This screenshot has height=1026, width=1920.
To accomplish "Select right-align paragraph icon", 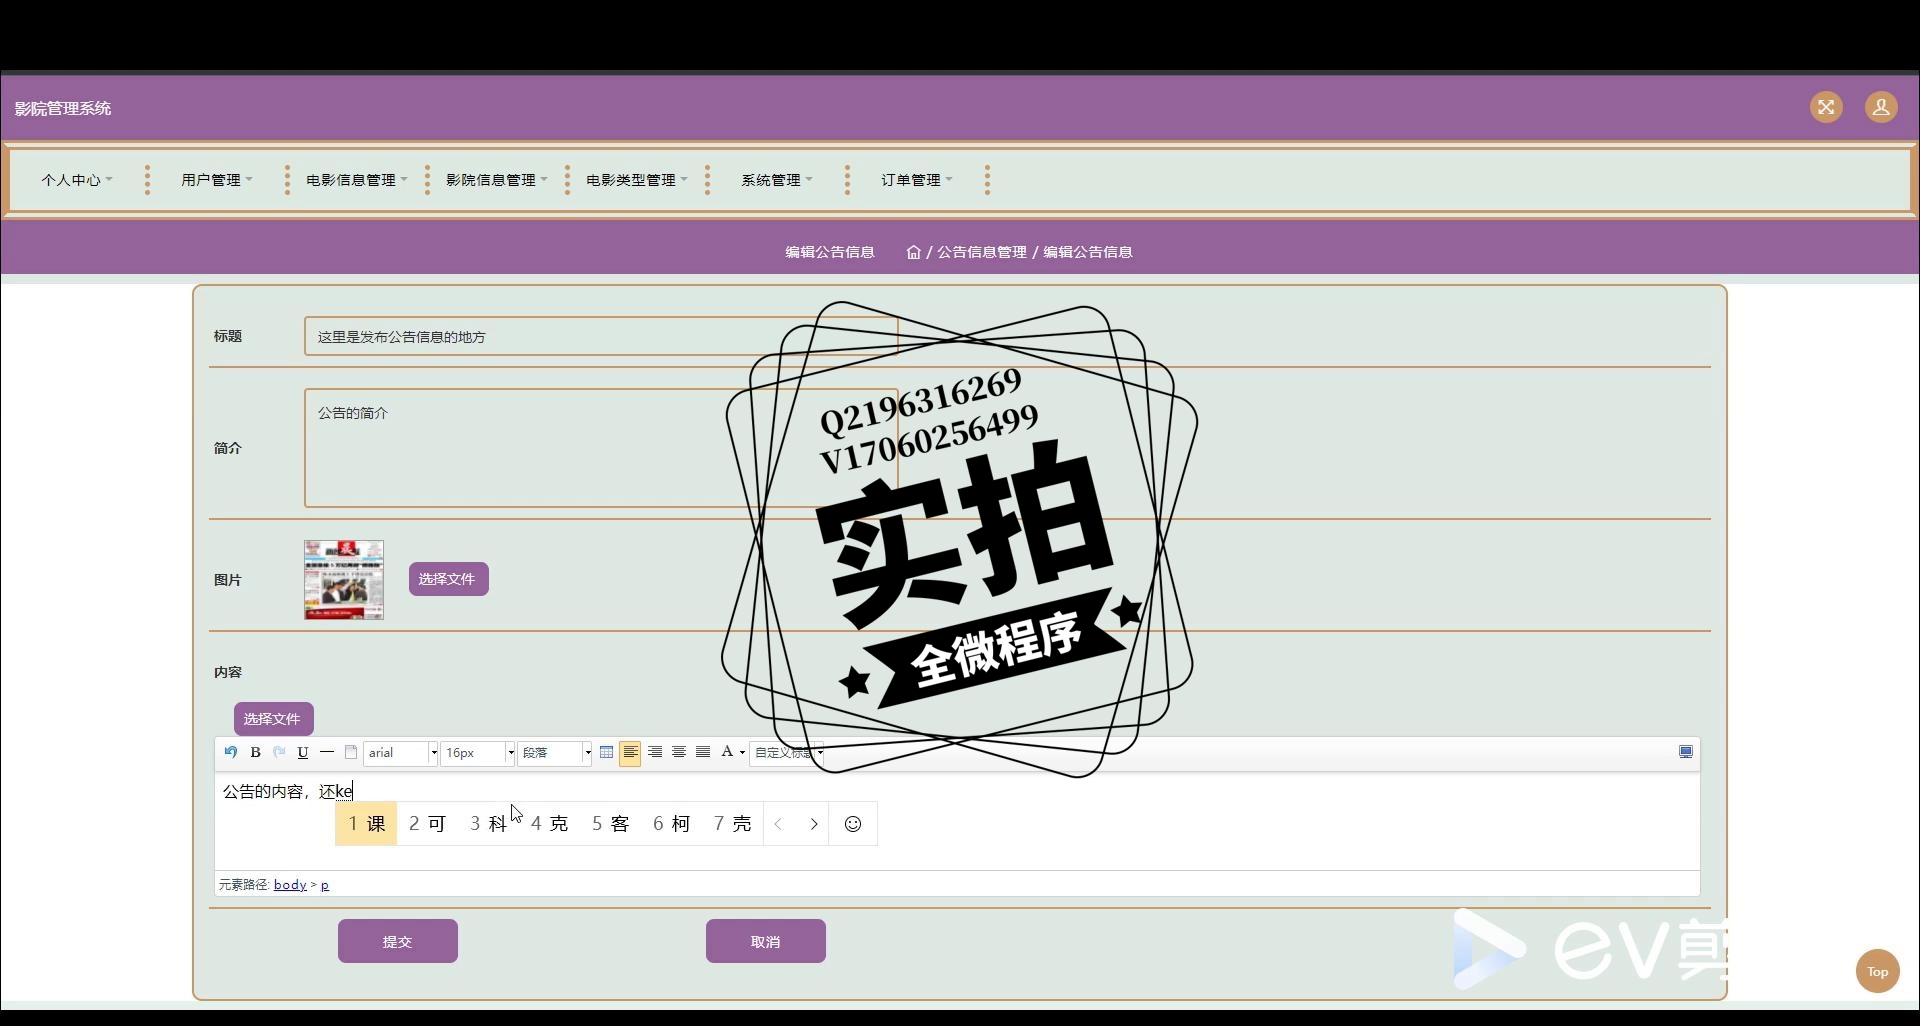I will [655, 752].
